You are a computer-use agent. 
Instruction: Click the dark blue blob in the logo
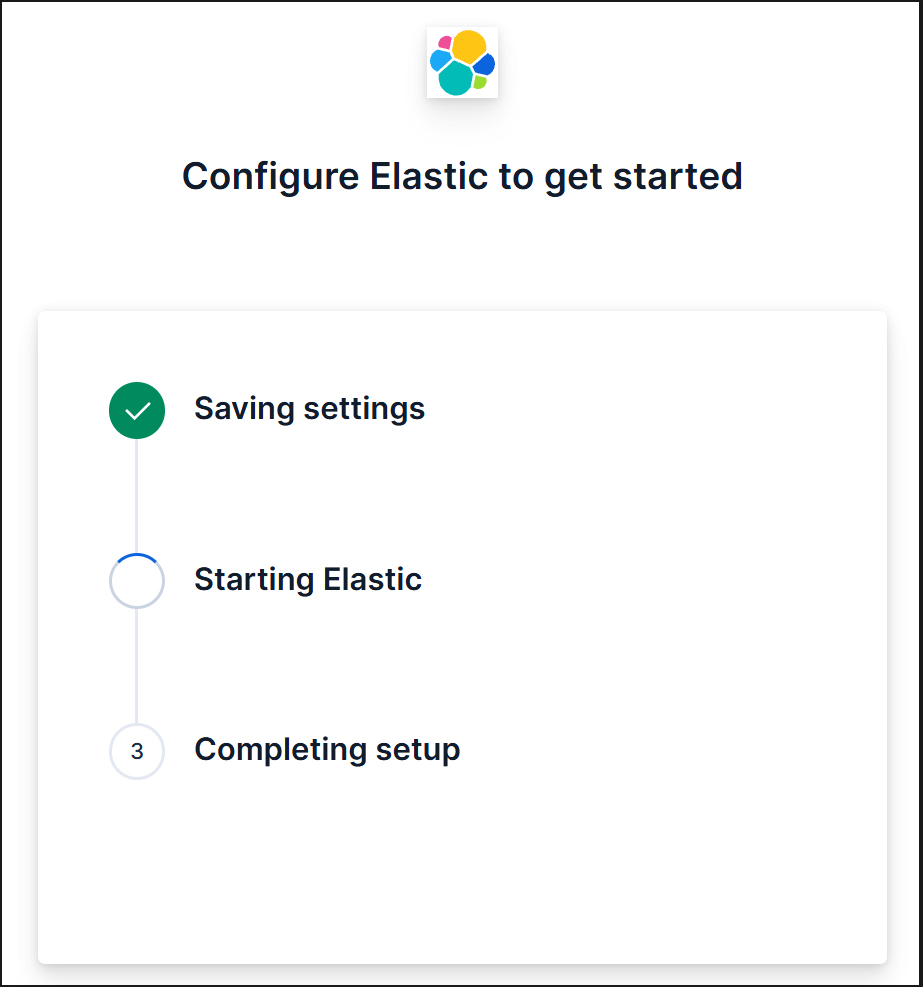coord(485,64)
